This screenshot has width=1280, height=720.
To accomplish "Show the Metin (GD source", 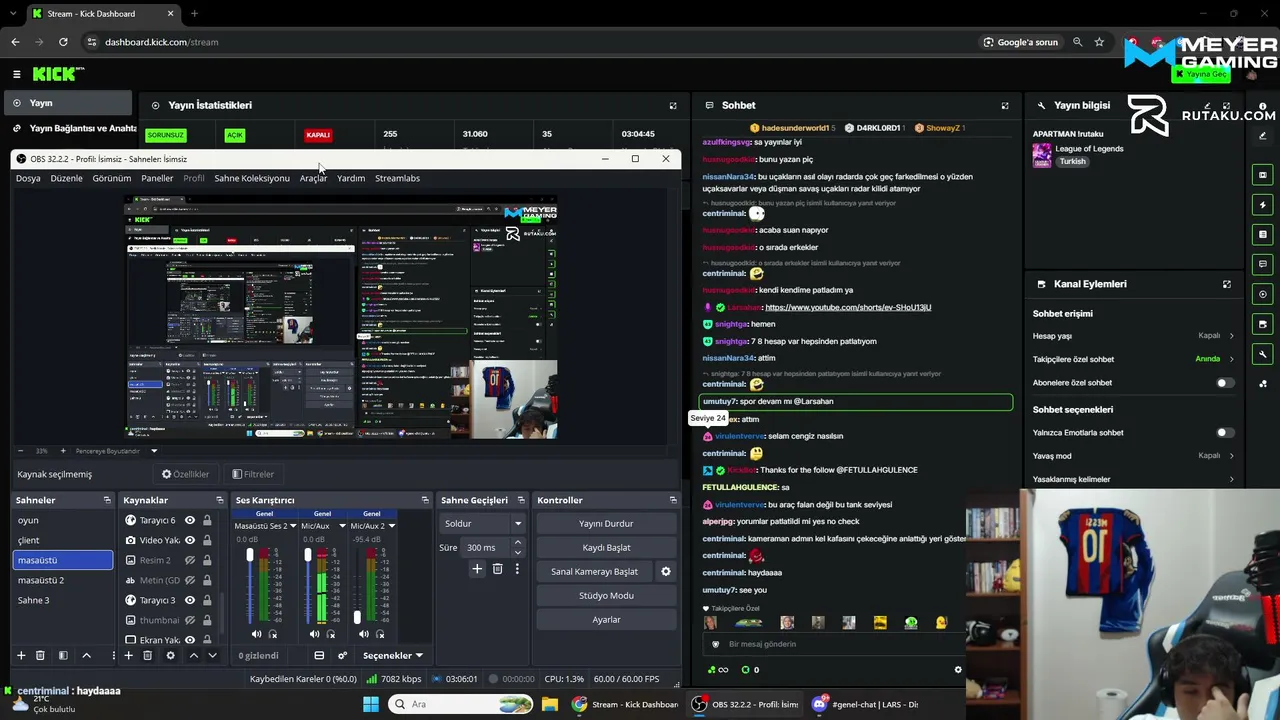I will (190, 580).
